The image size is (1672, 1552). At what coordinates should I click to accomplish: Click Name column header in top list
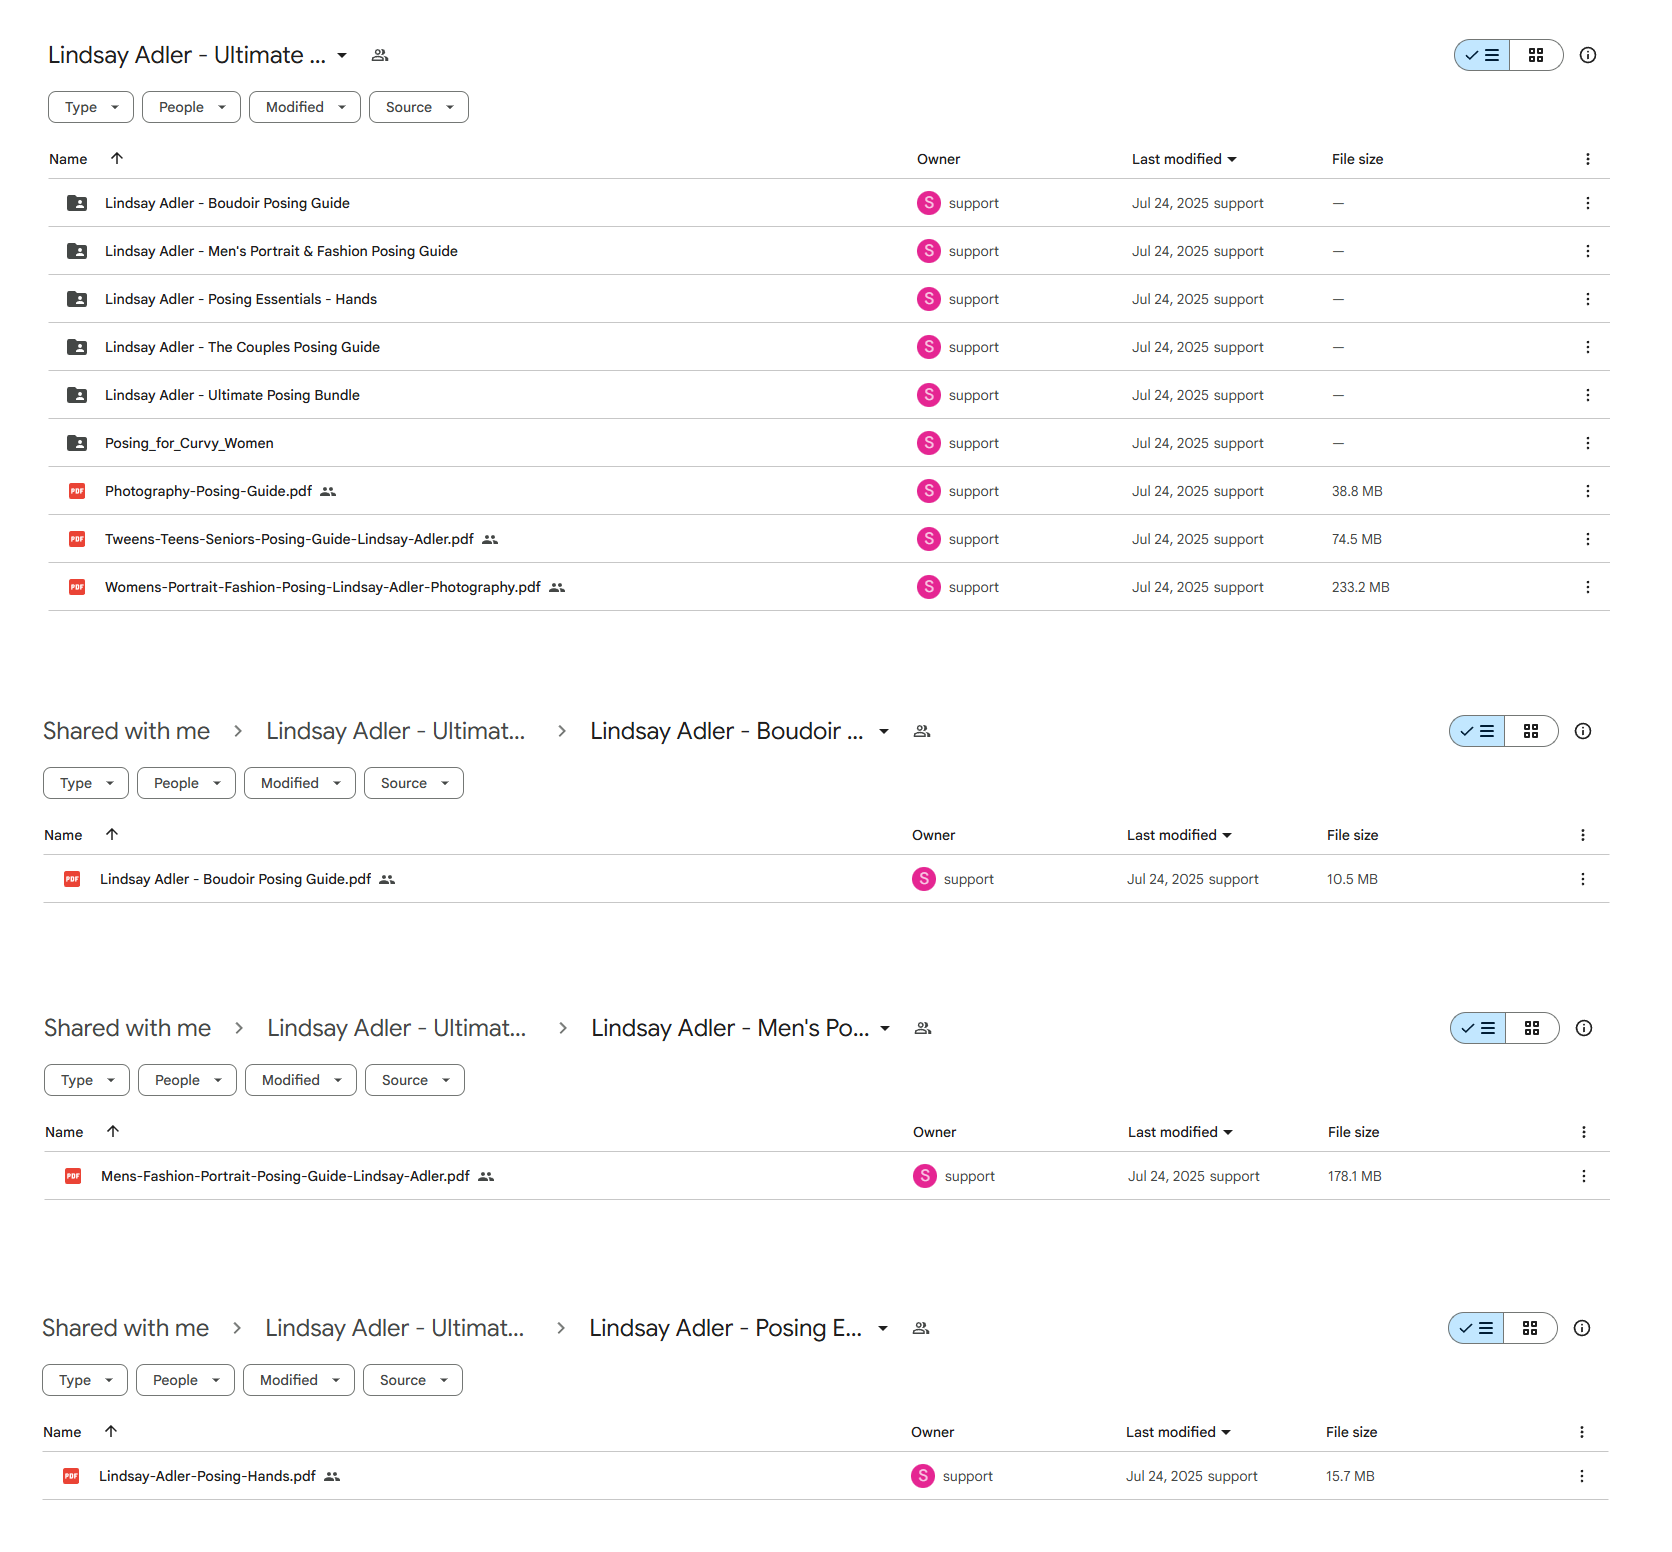(68, 159)
